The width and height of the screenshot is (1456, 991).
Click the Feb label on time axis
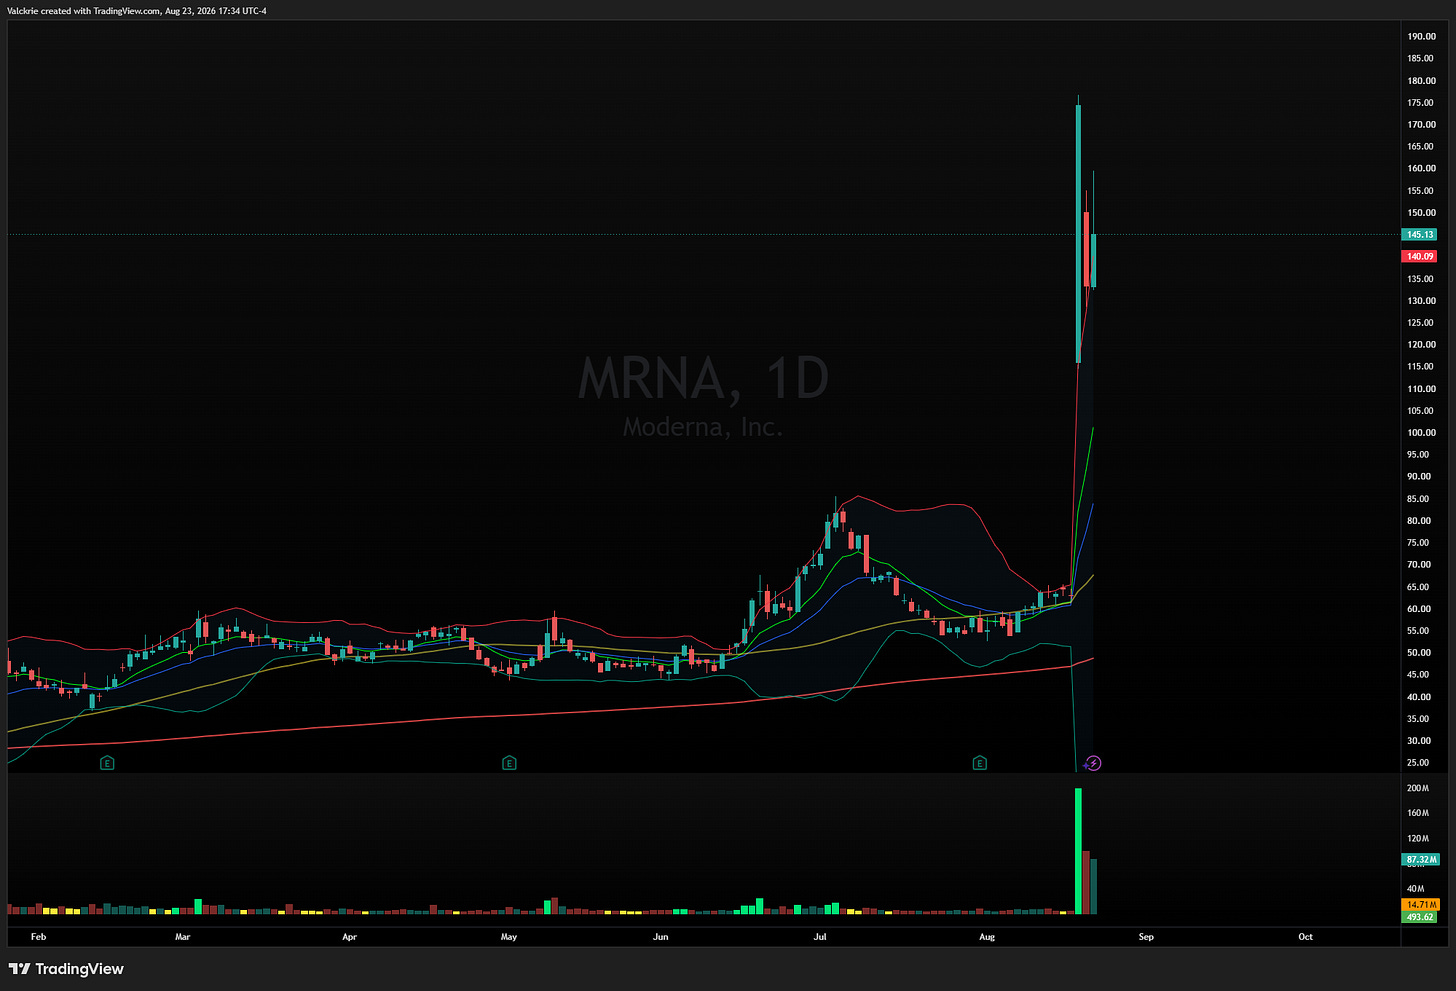click(38, 937)
